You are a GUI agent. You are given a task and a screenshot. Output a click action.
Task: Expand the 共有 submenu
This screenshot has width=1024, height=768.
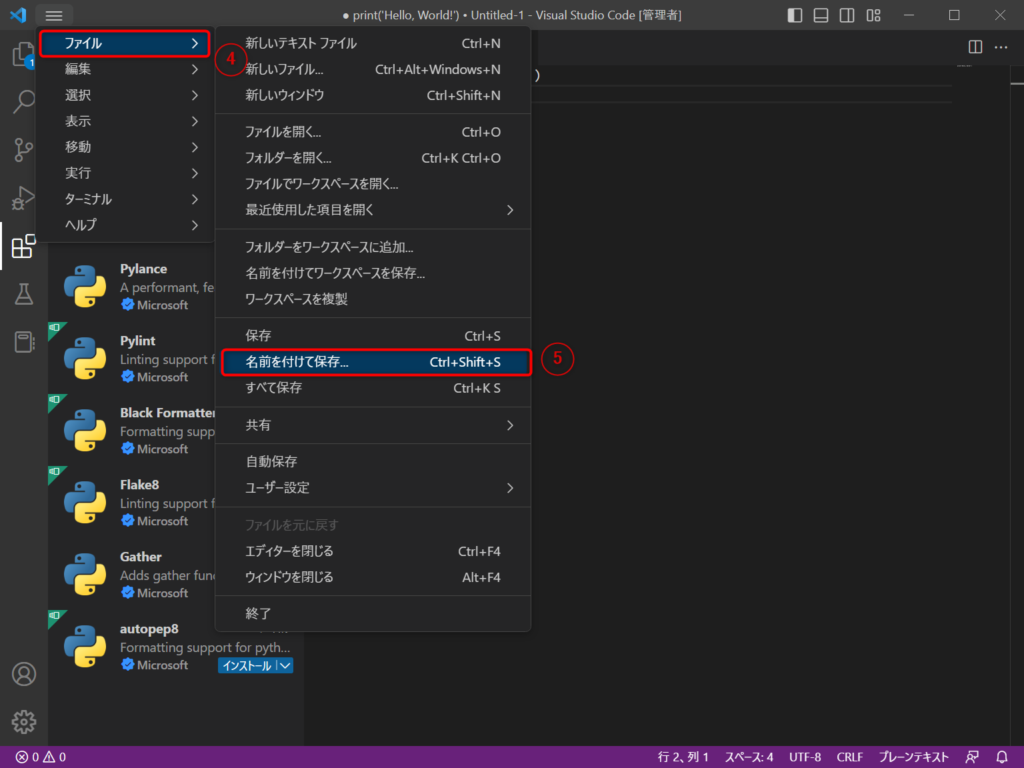pyautogui.click(x=373, y=425)
